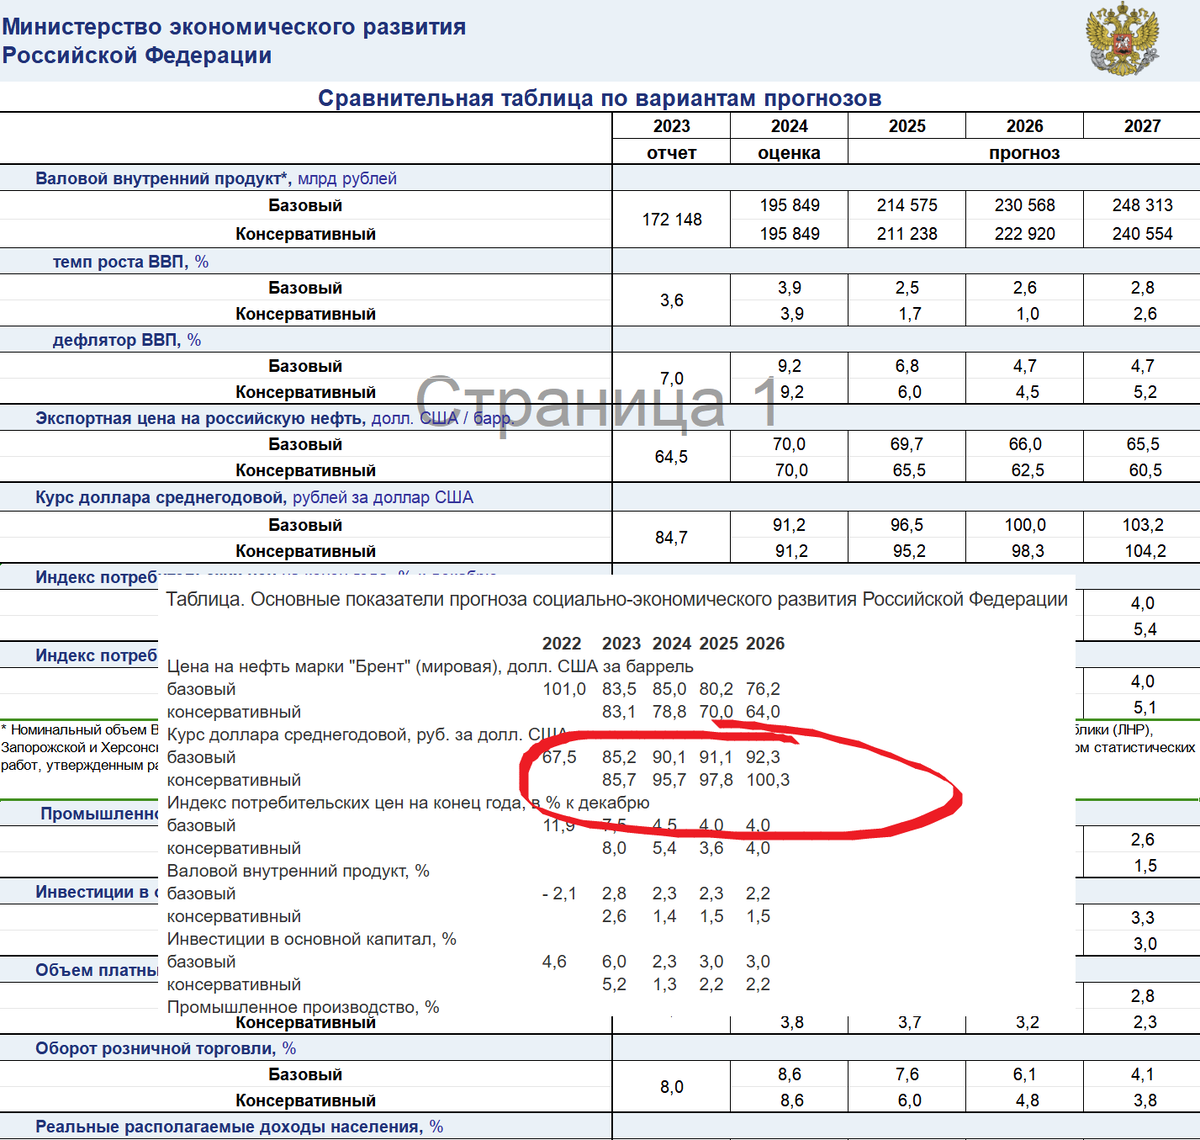Click the conservative GDP value 222 920
The width and height of the screenshot is (1200, 1140).
click(x=1024, y=233)
